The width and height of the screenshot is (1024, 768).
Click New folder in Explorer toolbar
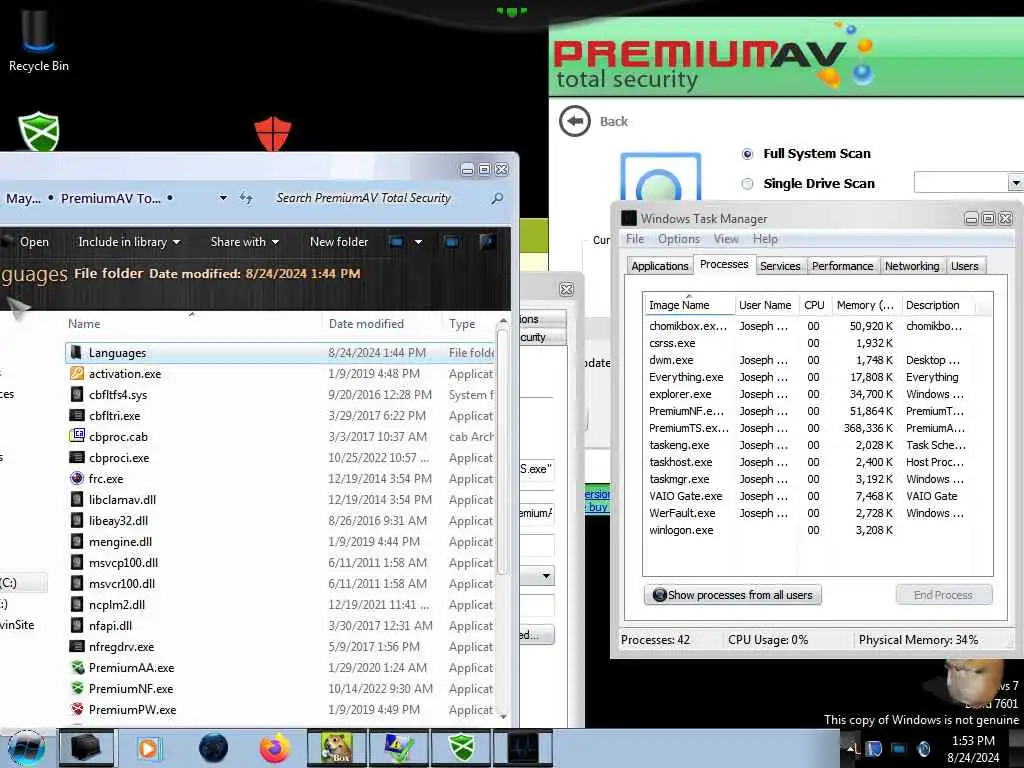click(339, 242)
